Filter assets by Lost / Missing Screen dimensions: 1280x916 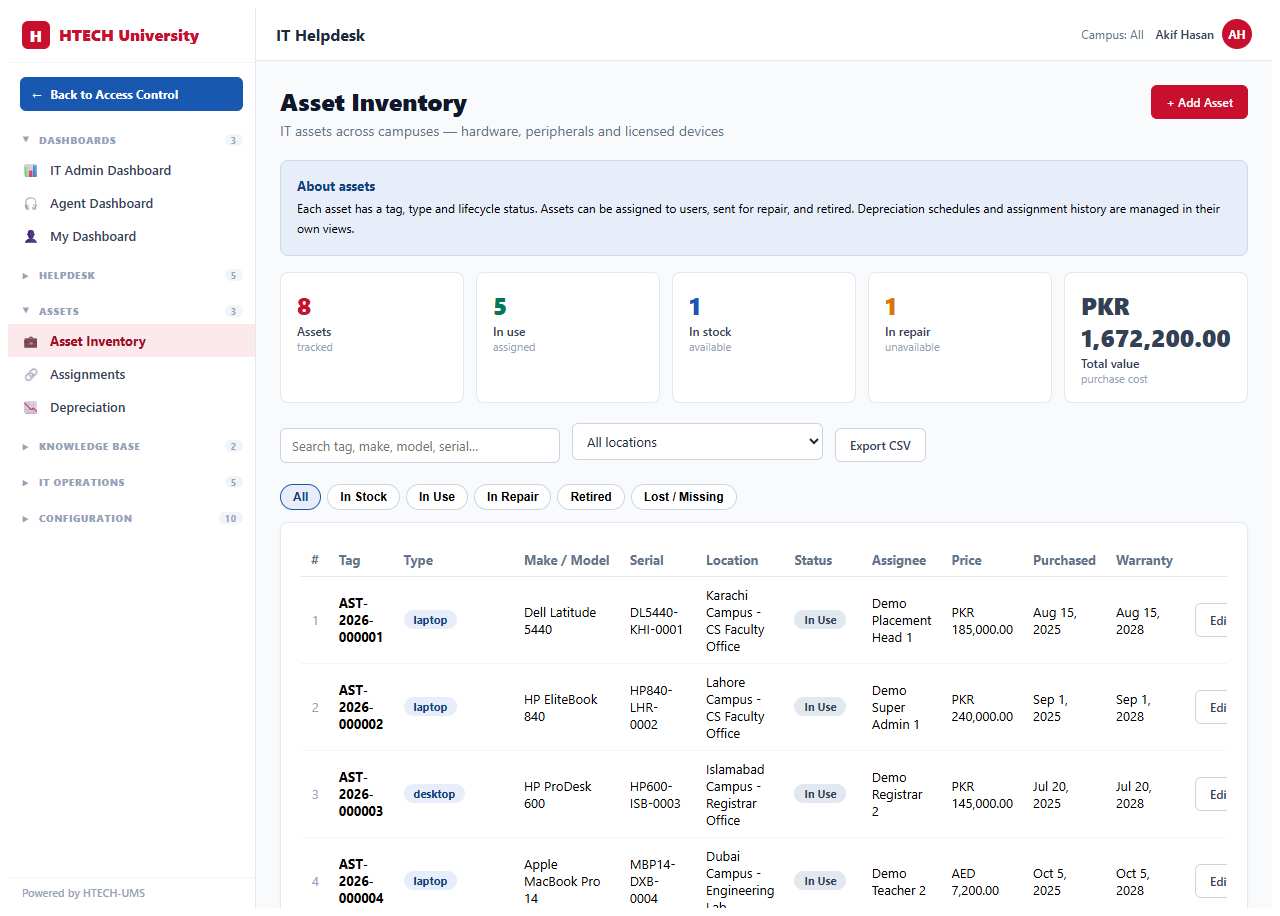click(684, 497)
